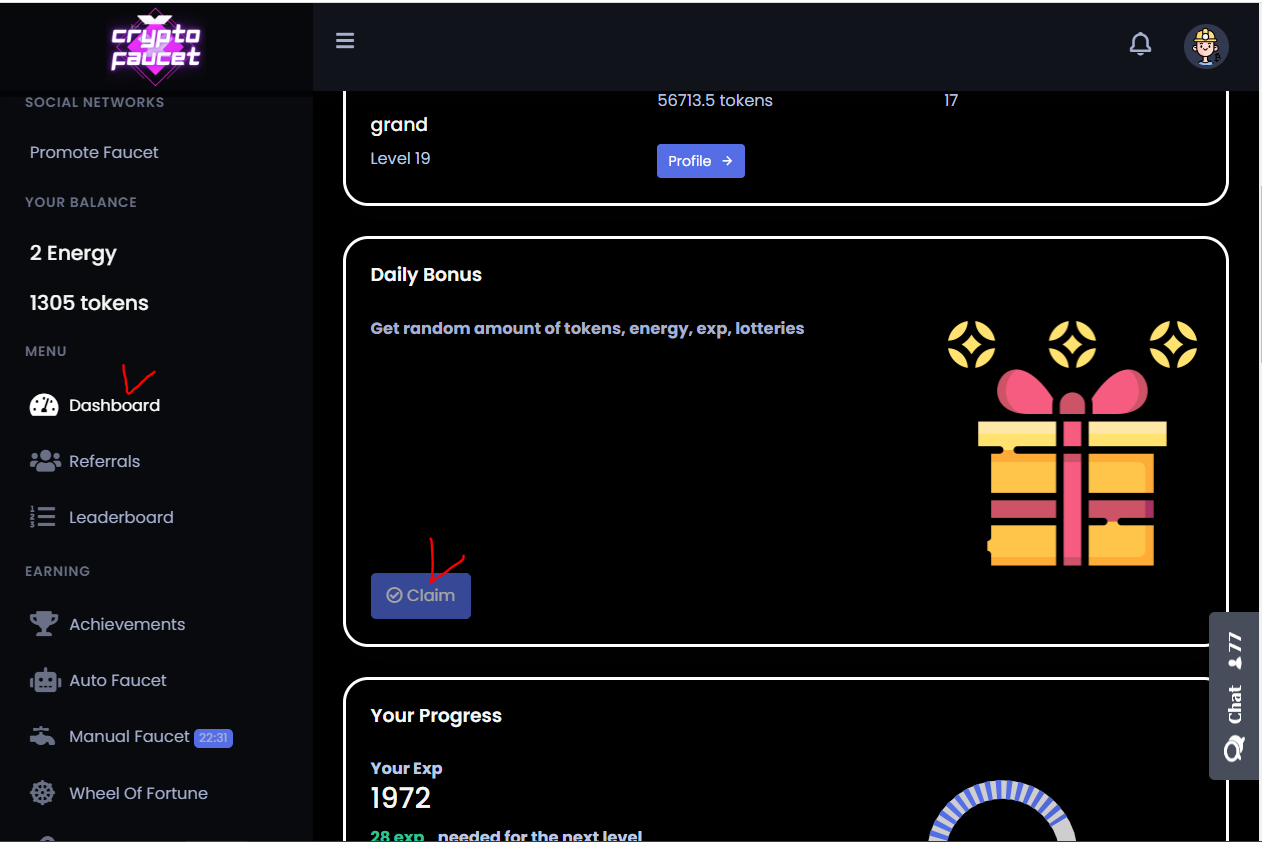1262x842 pixels.
Task: Click the Referrals people icon
Action: coord(44,461)
